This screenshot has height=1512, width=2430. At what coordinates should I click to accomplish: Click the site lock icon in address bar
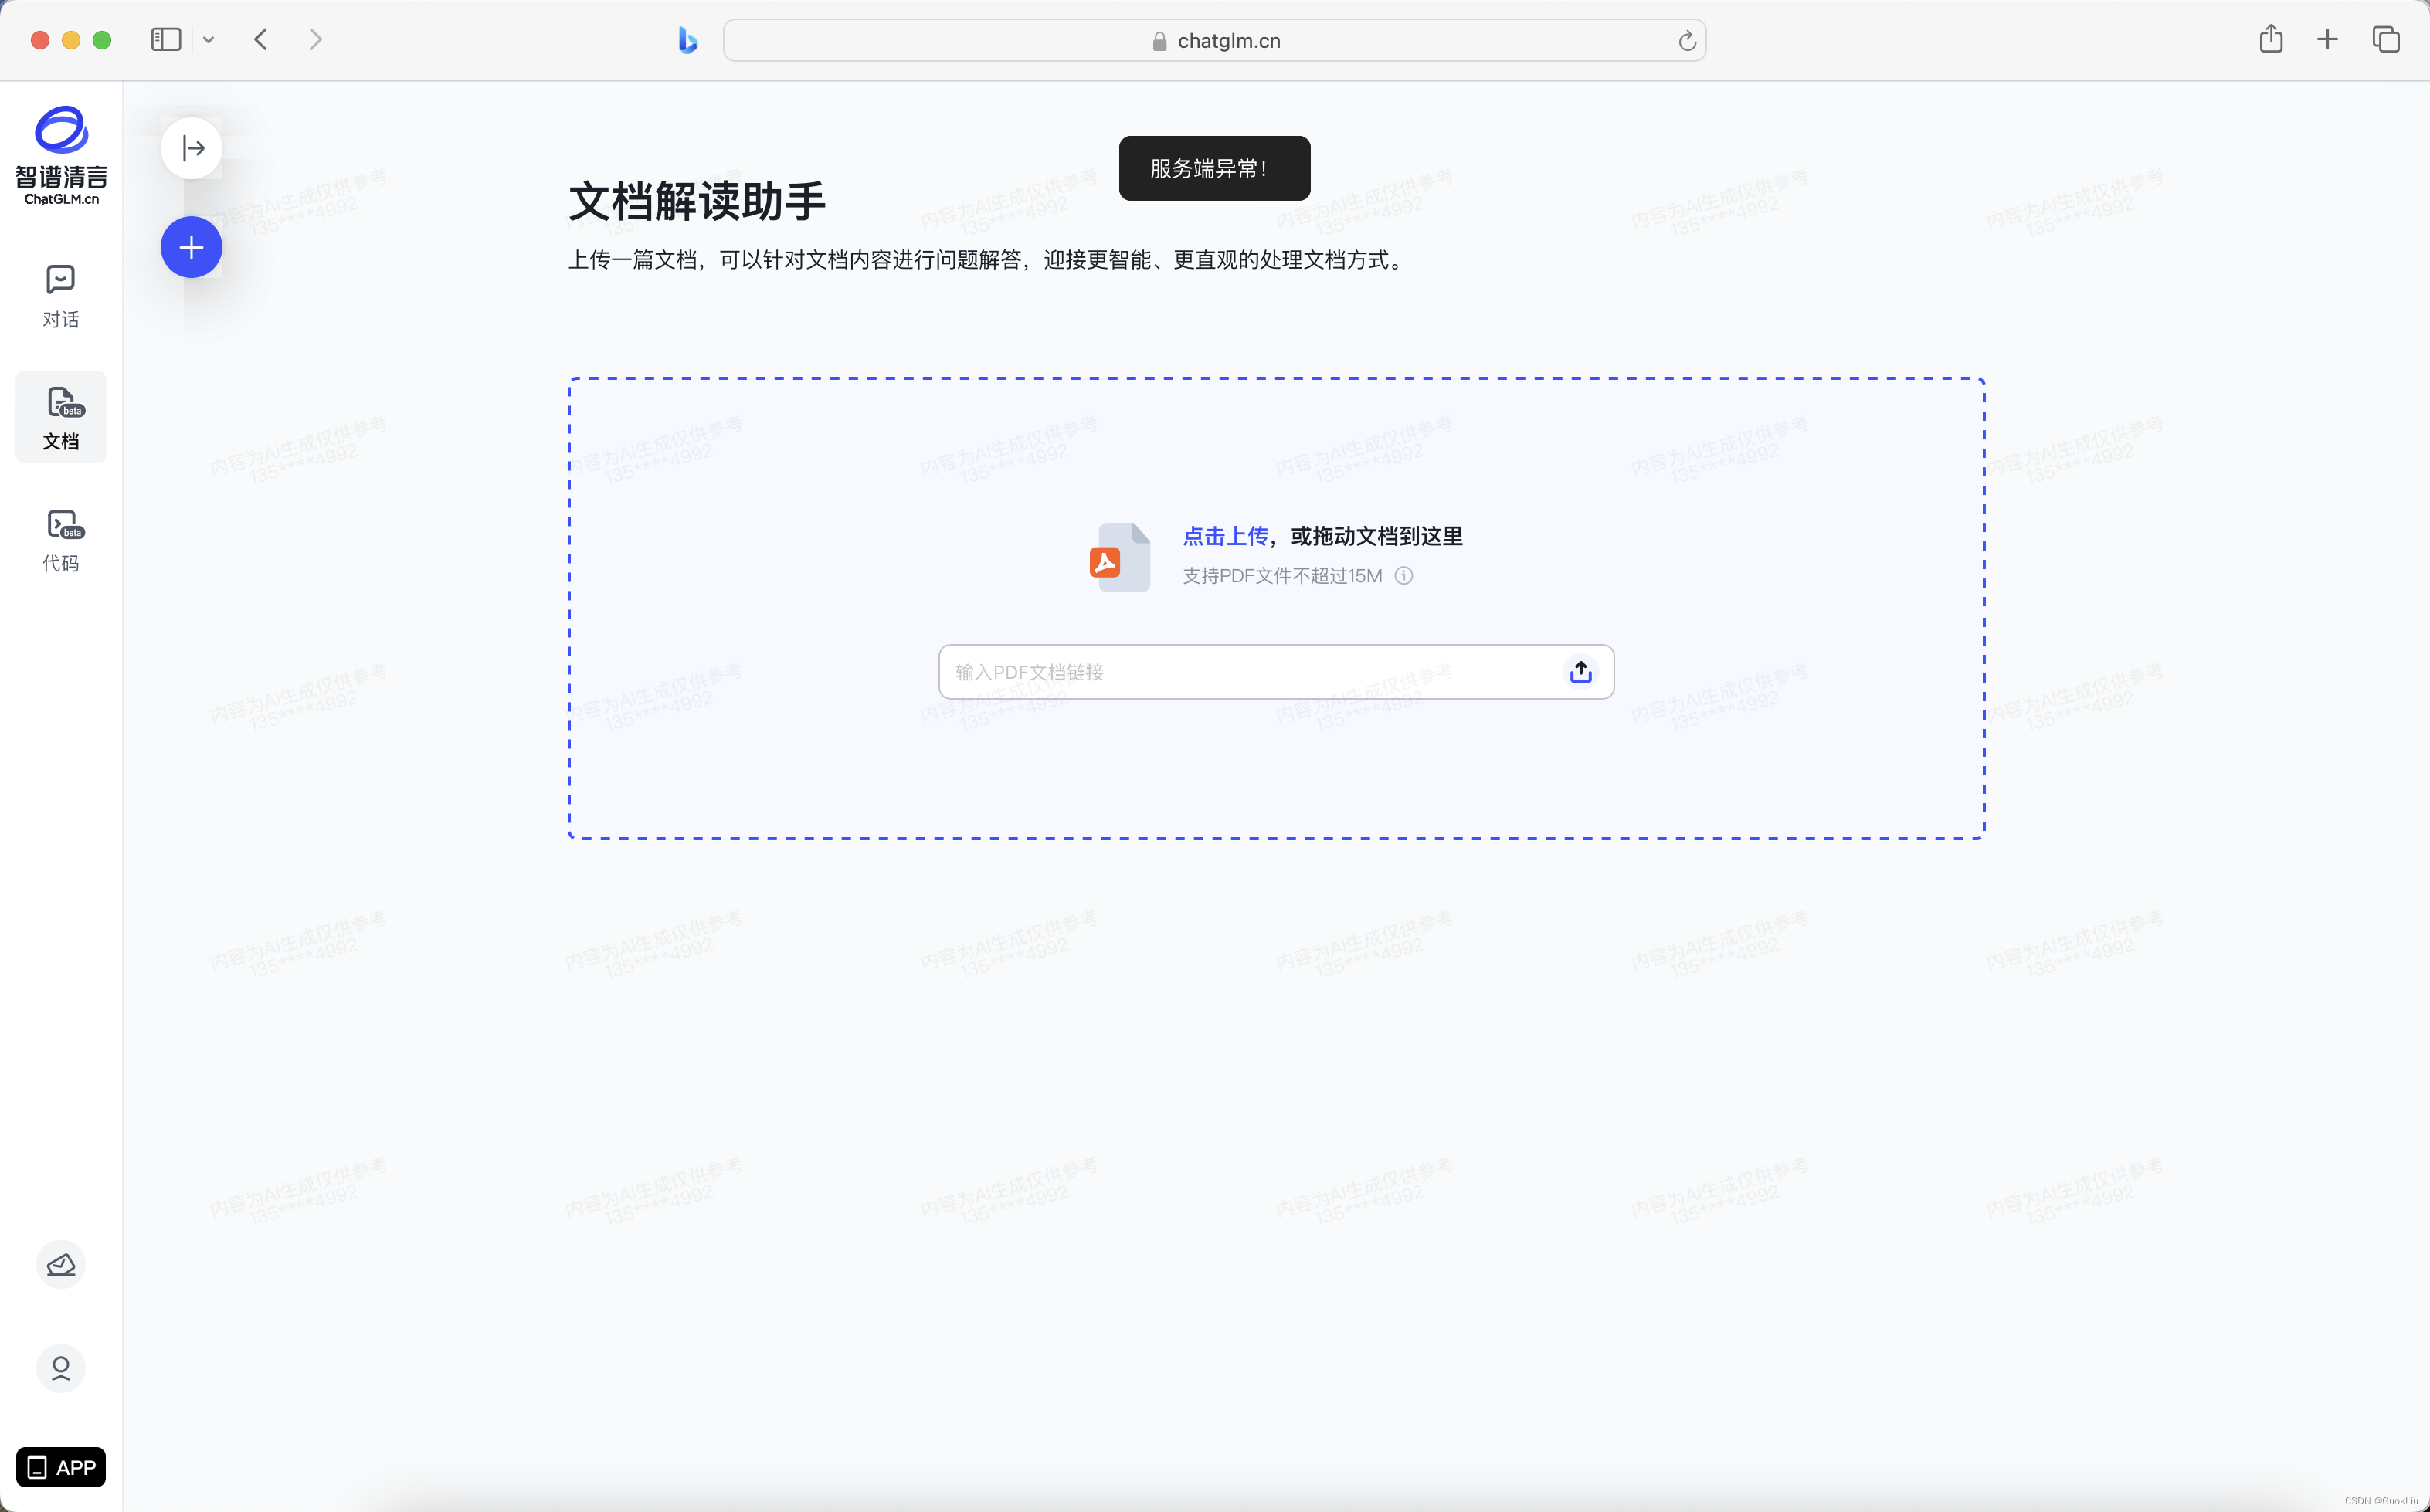pyautogui.click(x=1159, y=41)
